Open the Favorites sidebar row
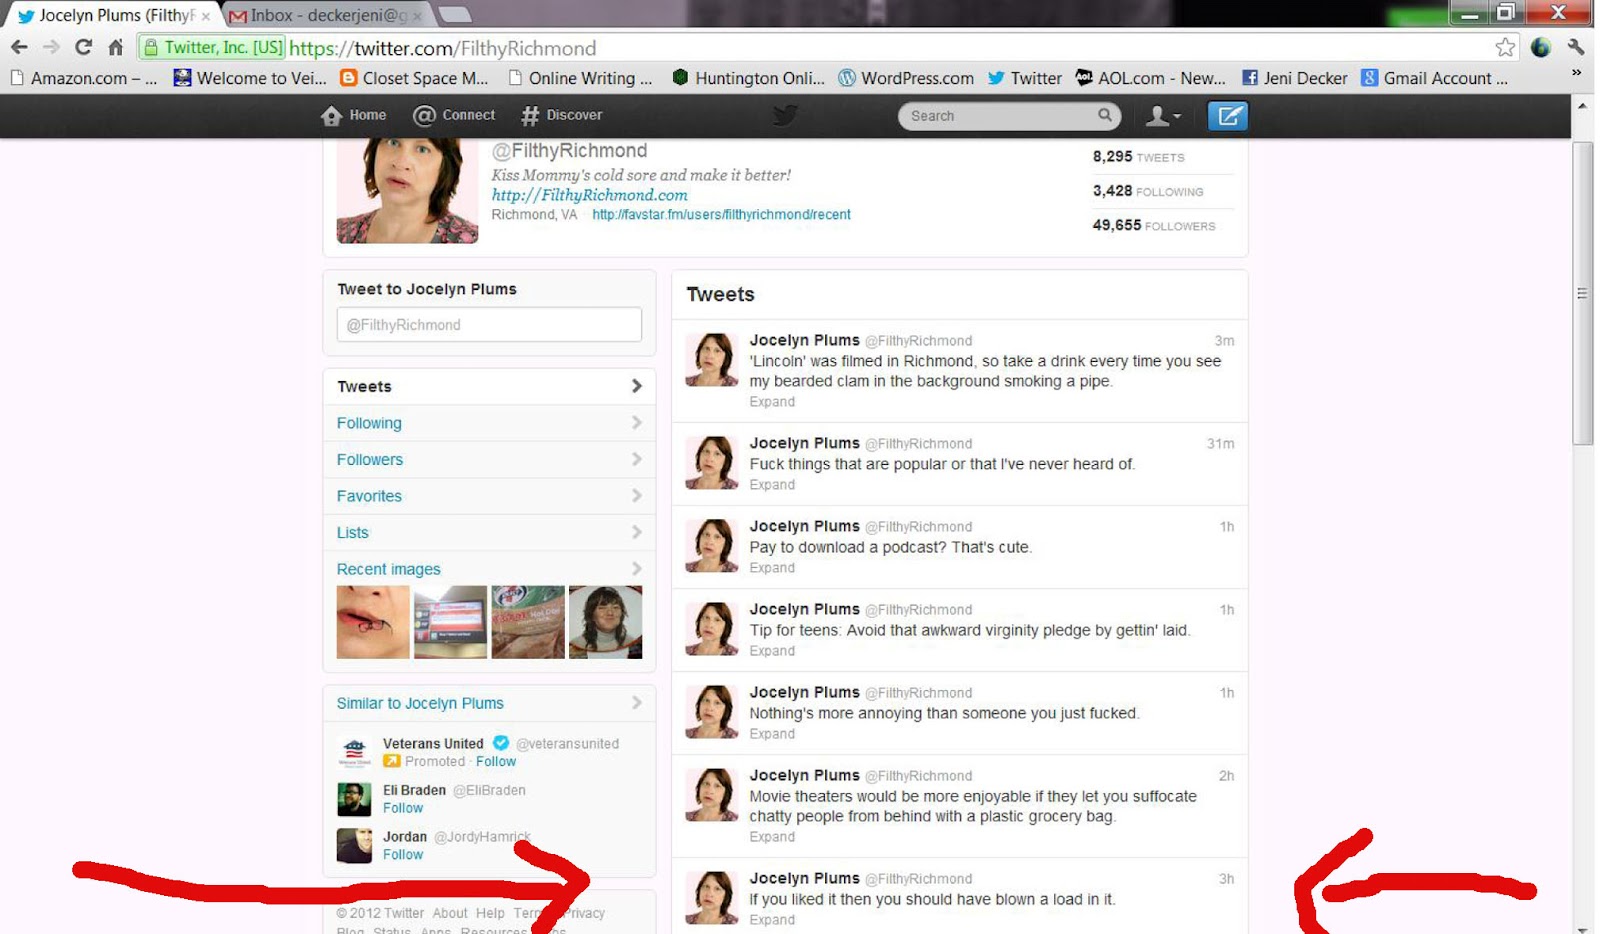This screenshot has width=1600, height=934. (x=489, y=496)
